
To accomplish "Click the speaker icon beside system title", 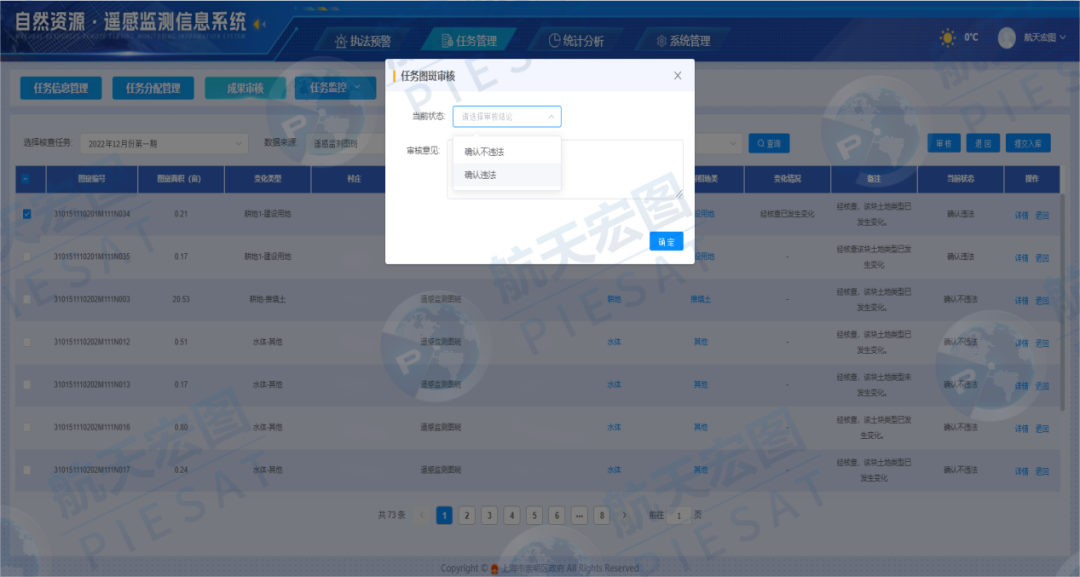I will (x=260, y=24).
